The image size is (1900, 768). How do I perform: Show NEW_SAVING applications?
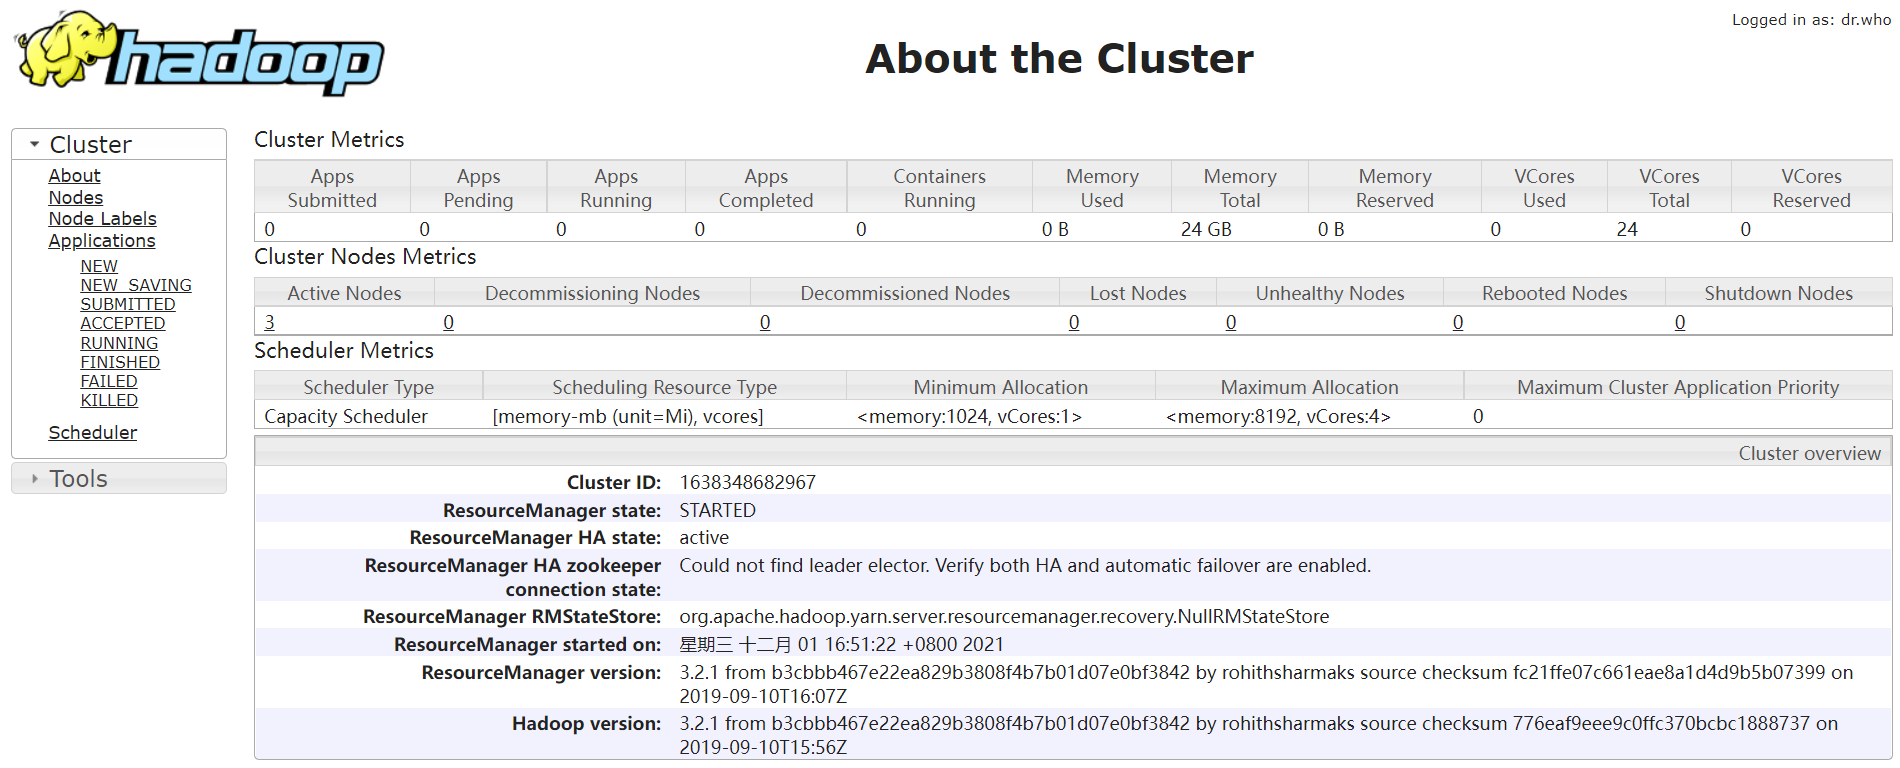point(136,285)
